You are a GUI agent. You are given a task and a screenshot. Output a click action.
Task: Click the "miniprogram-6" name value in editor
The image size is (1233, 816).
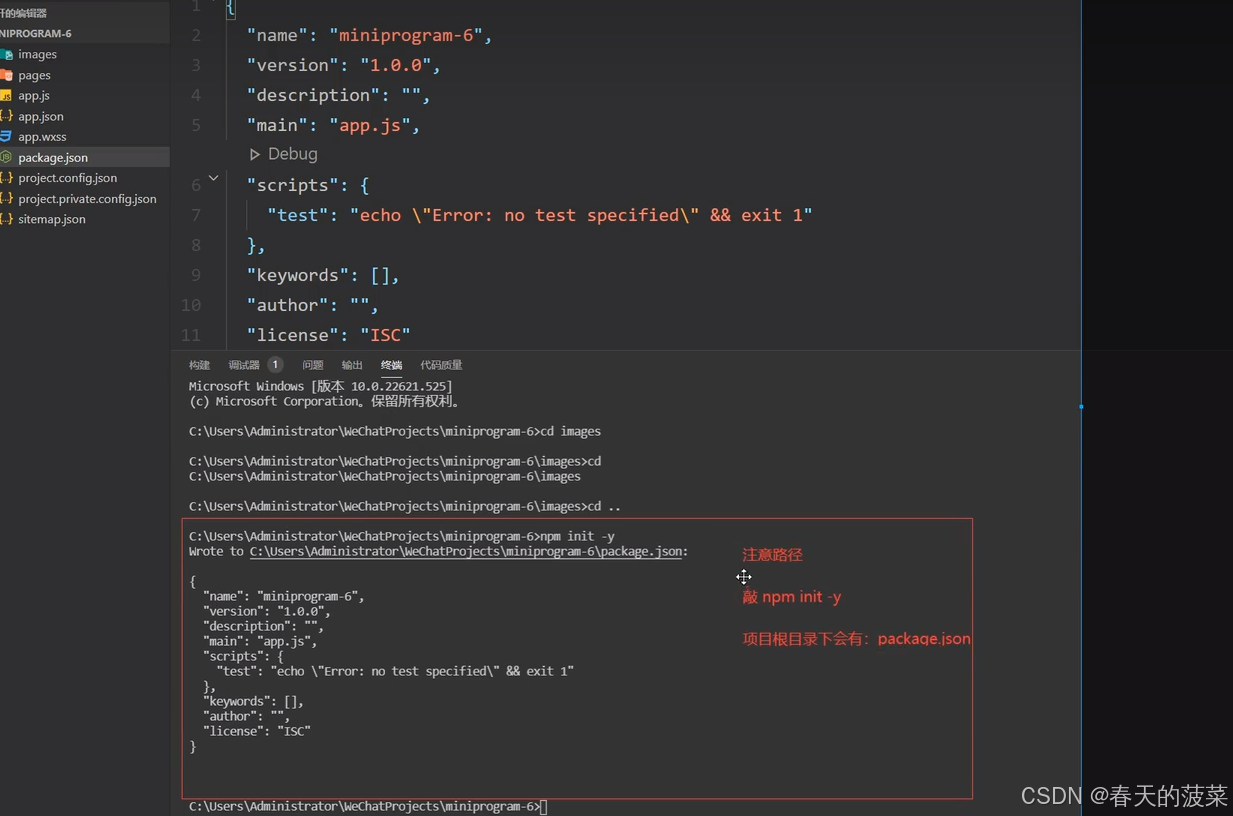(x=407, y=35)
